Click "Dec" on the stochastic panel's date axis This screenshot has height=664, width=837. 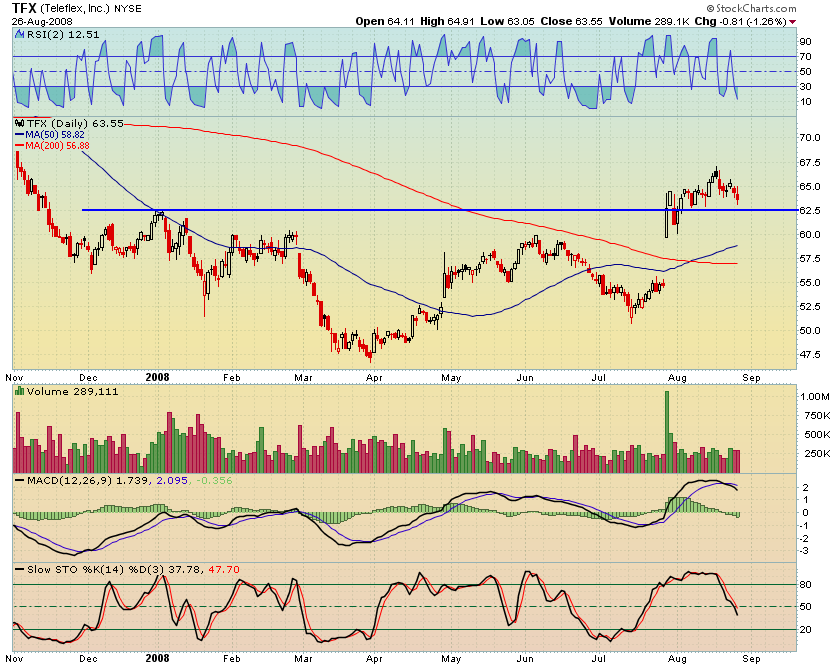(89, 659)
